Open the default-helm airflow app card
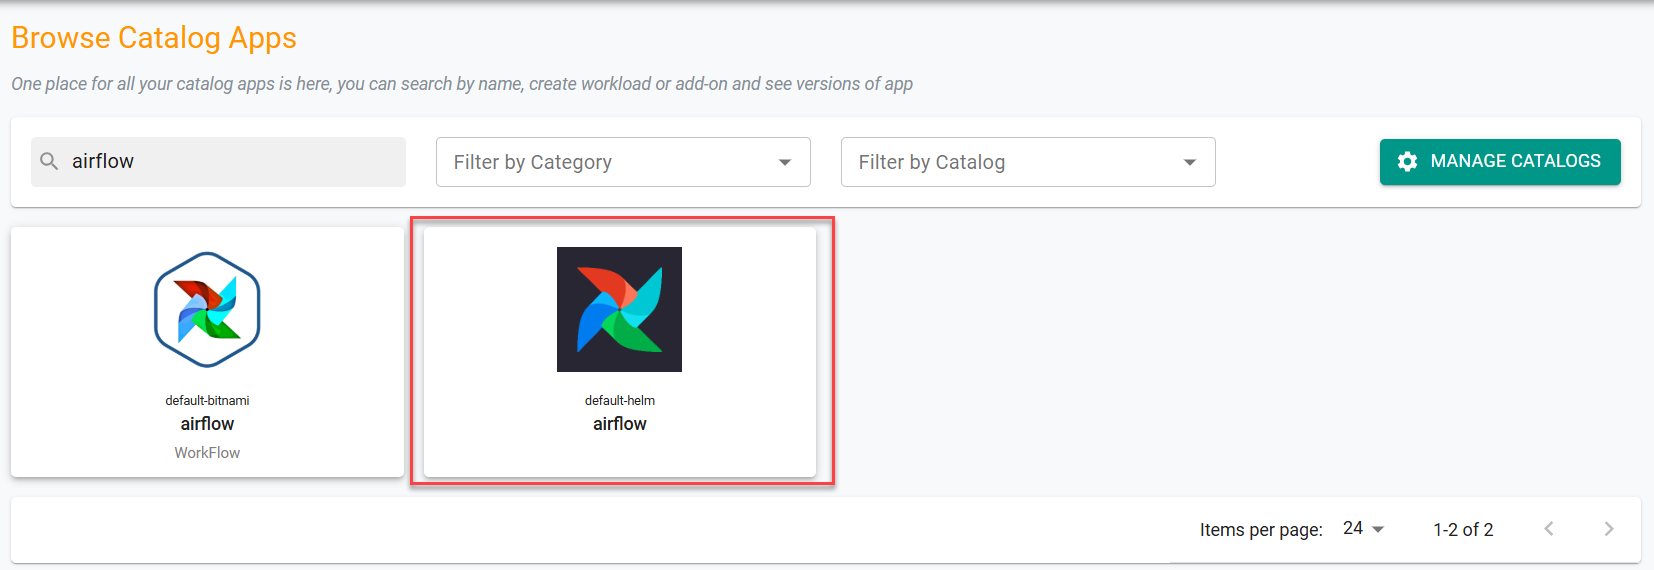This screenshot has width=1654, height=570. [x=620, y=352]
